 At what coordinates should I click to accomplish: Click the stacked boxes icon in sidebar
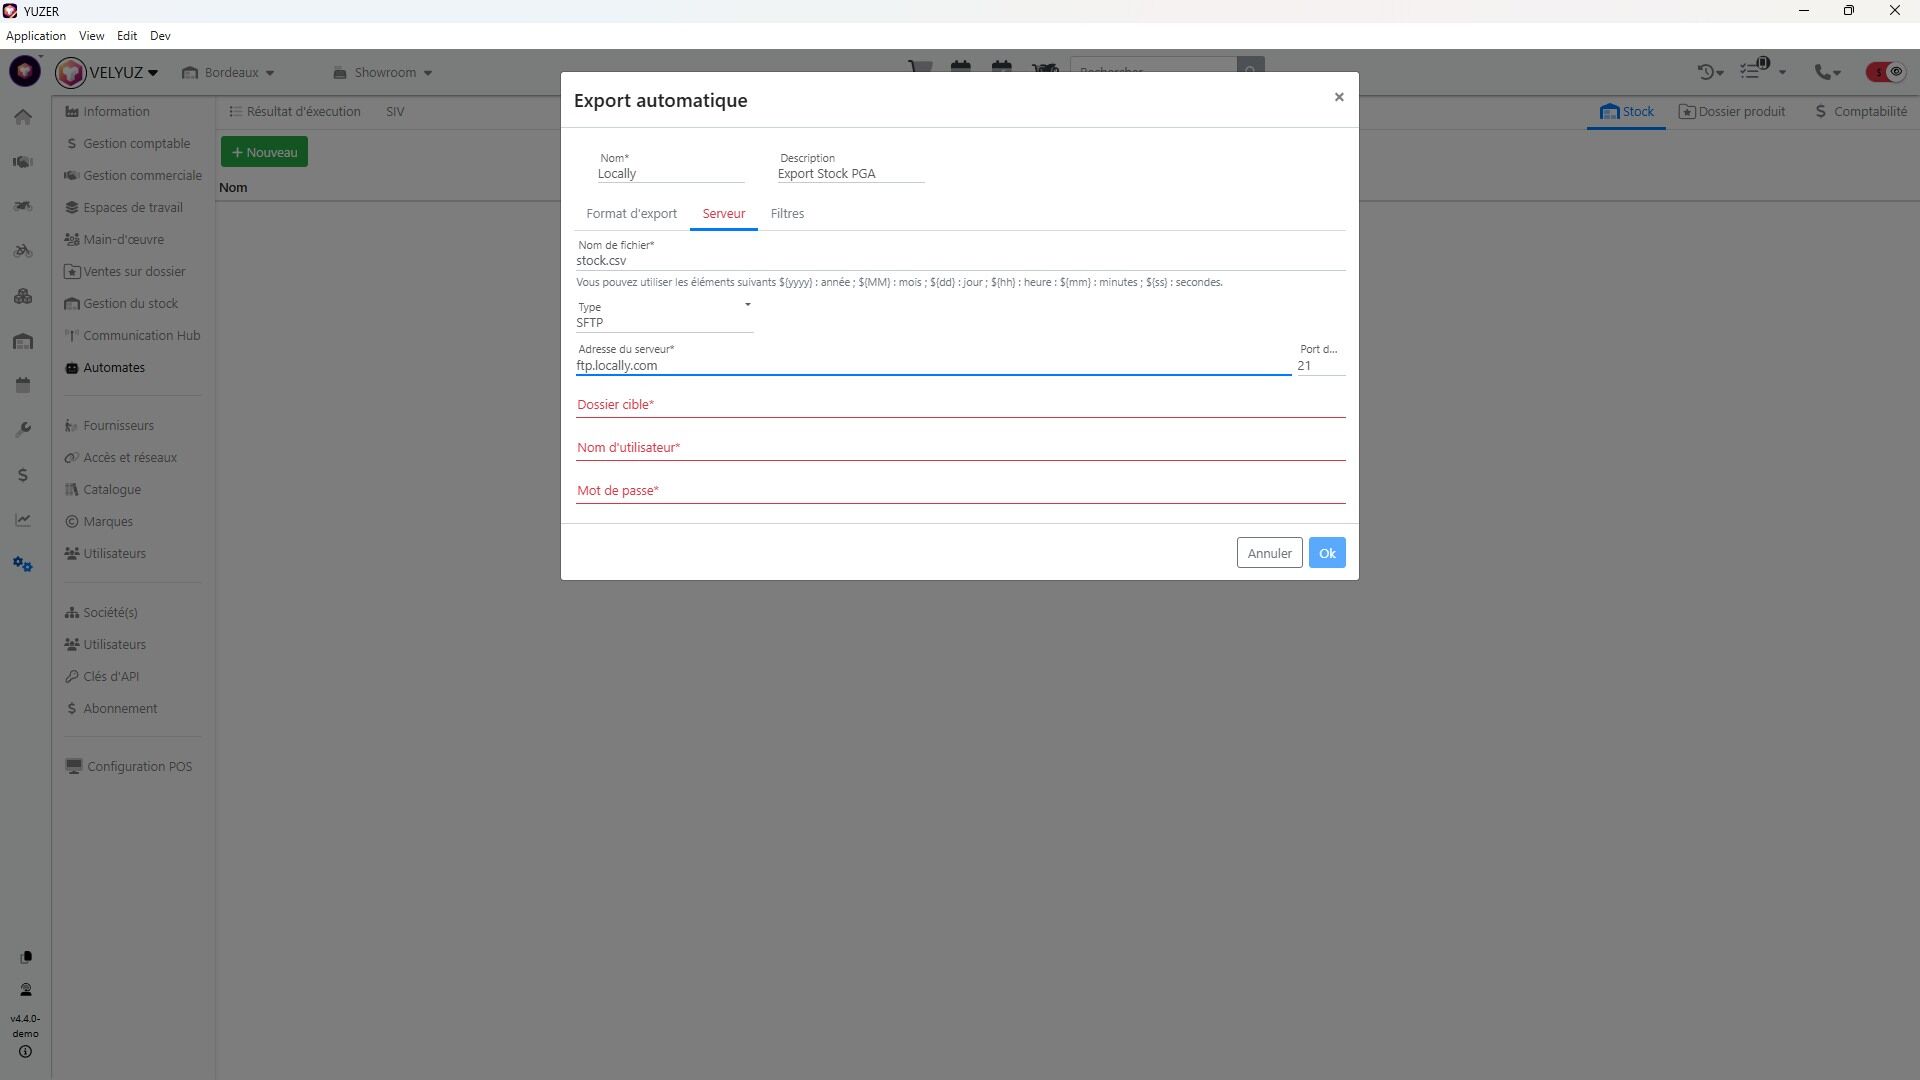pyautogui.click(x=23, y=297)
